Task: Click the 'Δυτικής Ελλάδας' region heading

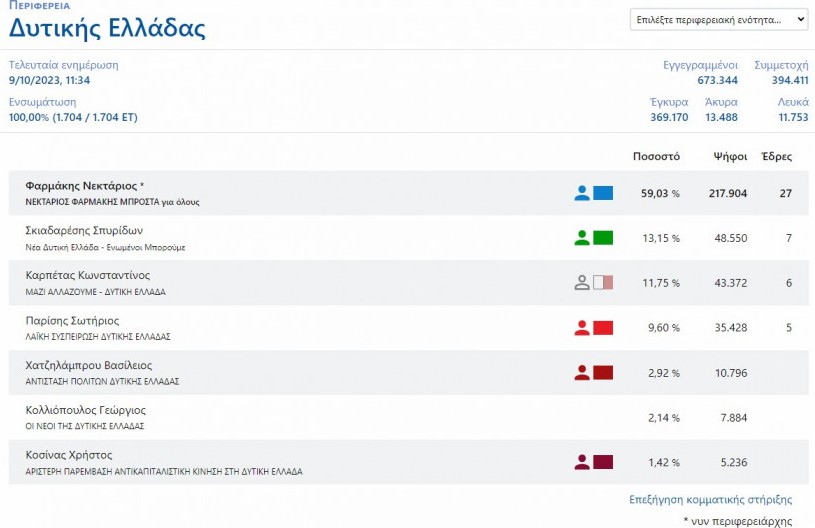Action: click(x=107, y=28)
